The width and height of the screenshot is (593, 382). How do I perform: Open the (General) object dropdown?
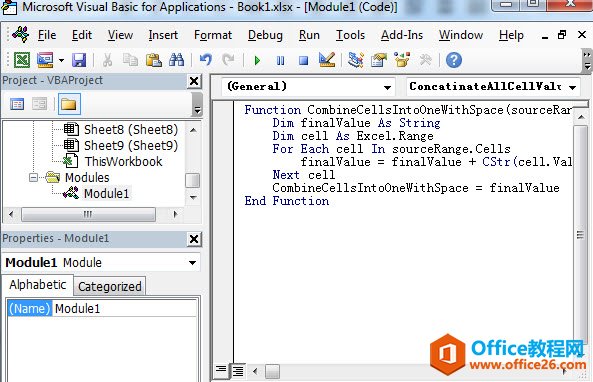pos(309,87)
